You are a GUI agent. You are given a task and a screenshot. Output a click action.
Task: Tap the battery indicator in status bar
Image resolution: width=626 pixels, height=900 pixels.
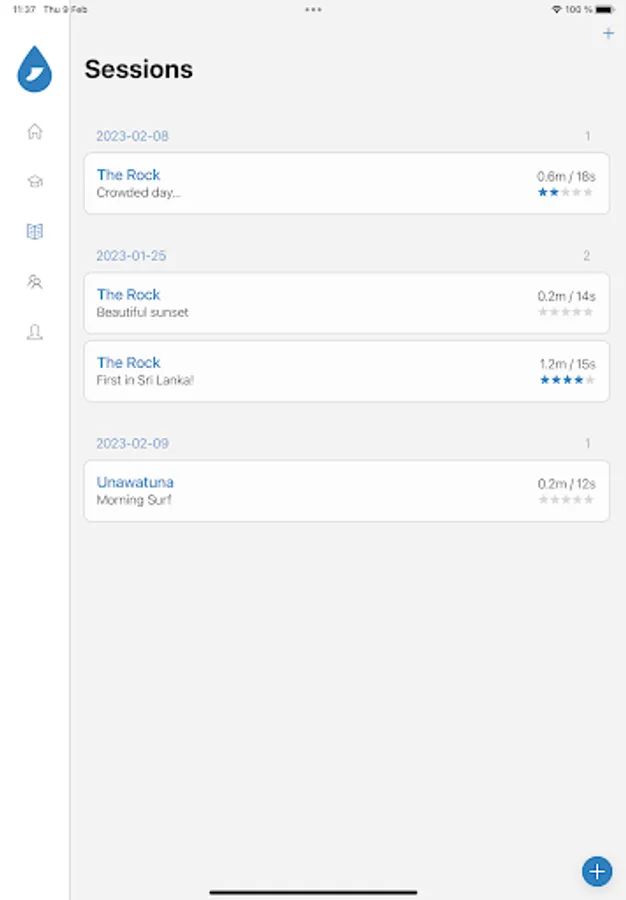[x=609, y=9]
